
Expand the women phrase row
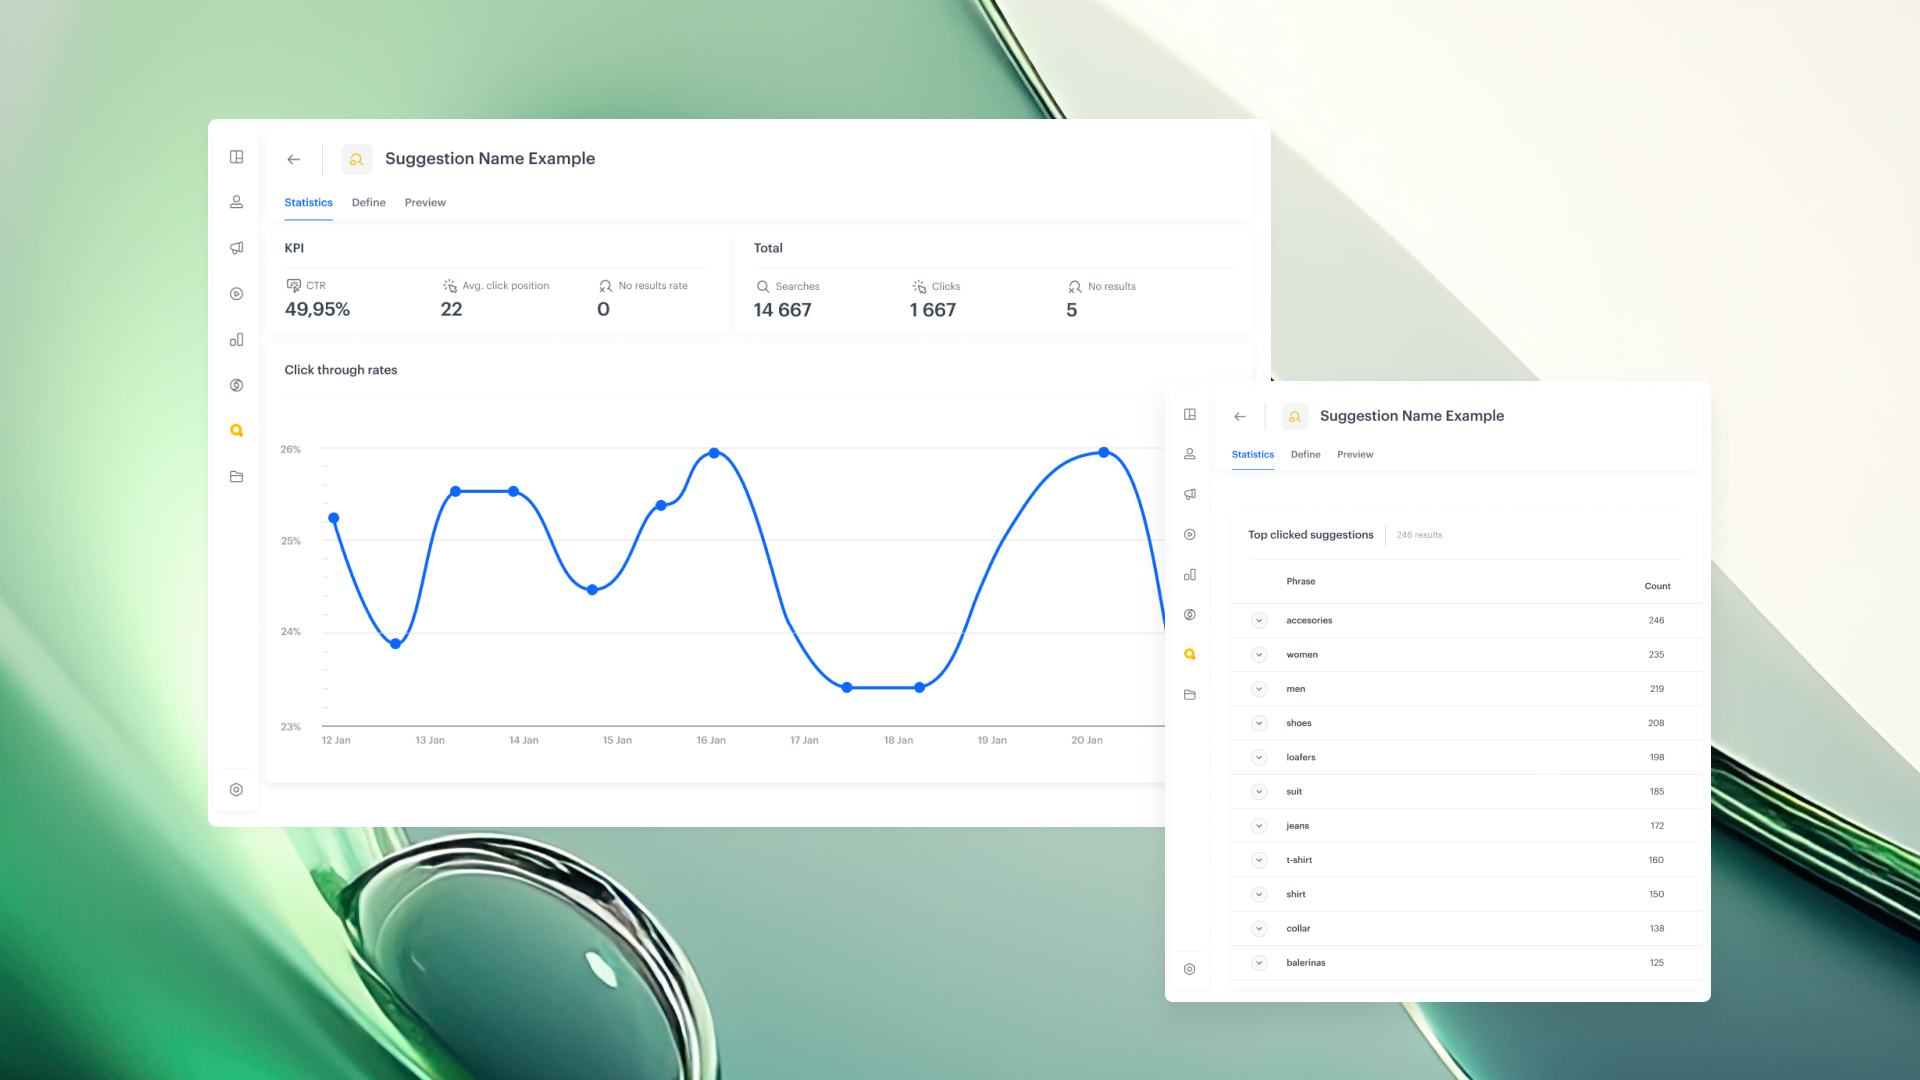pyautogui.click(x=1259, y=655)
